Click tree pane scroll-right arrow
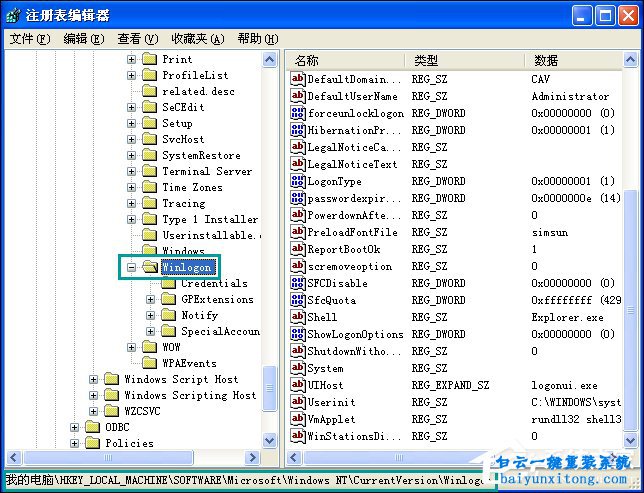Viewport: 644px width, 493px height. tap(253, 457)
